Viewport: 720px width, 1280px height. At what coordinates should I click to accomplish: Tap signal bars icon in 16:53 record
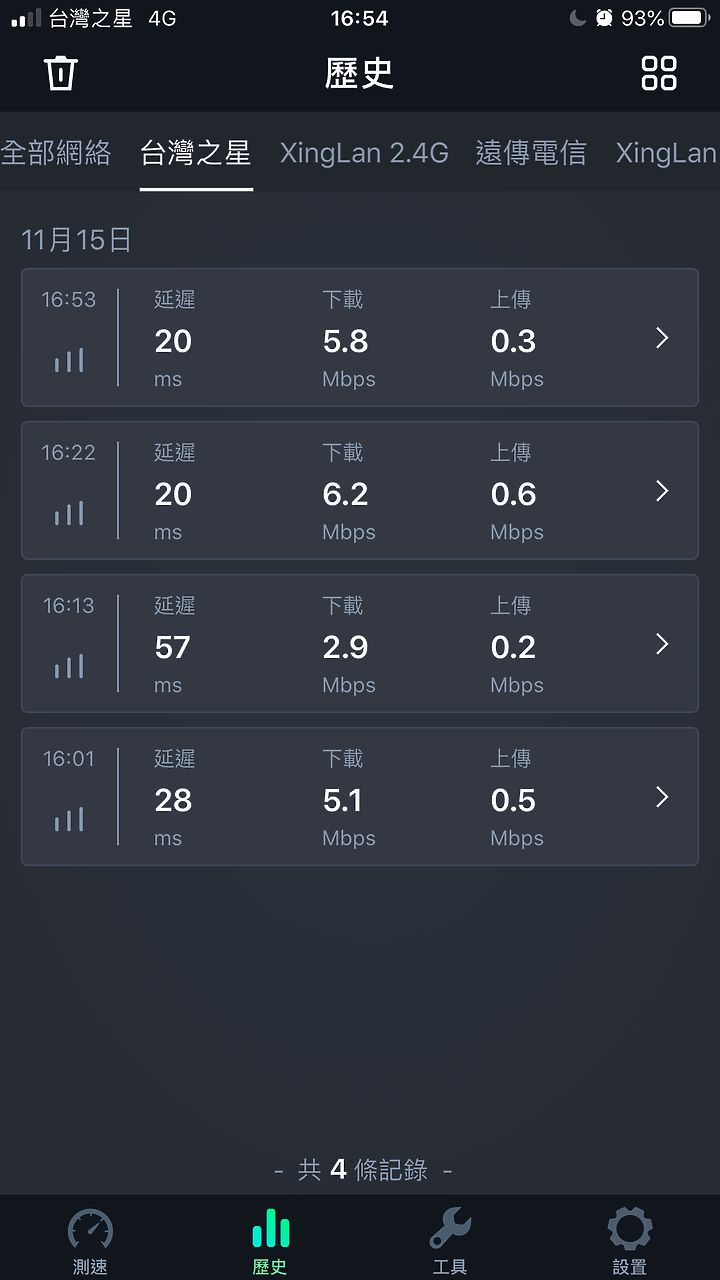pos(69,360)
